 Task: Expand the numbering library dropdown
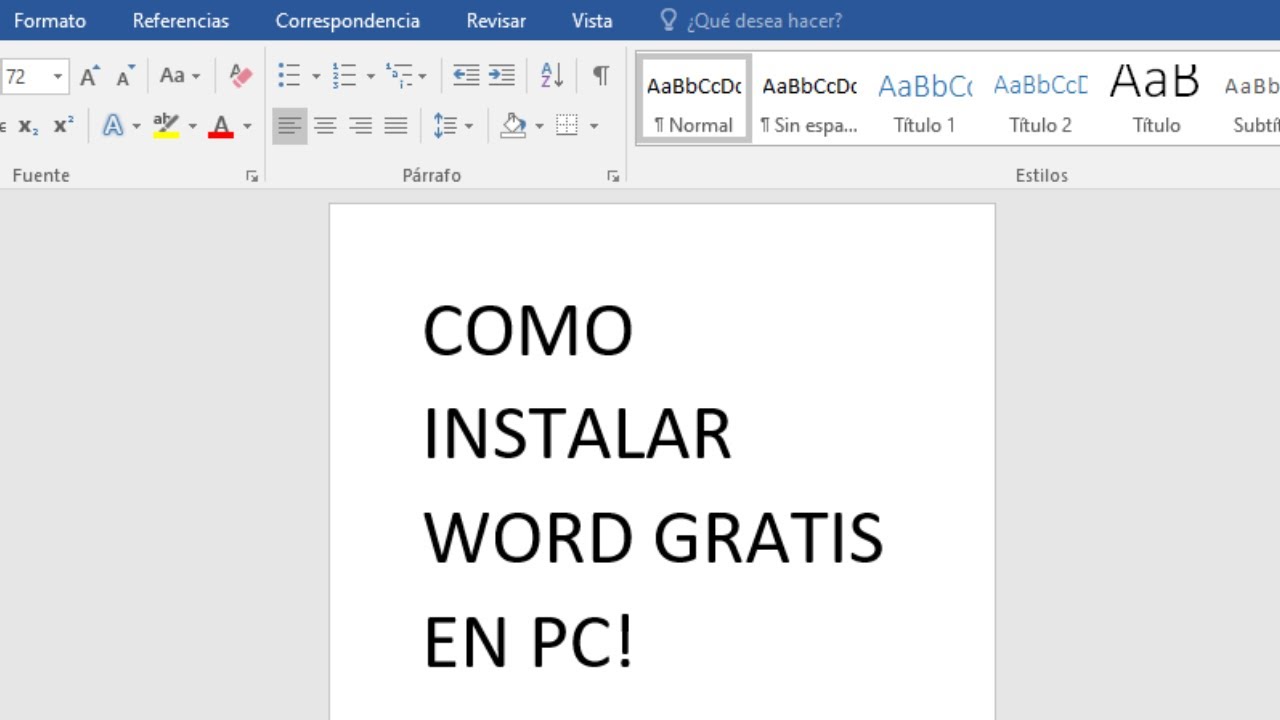pyautogui.click(x=370, y=76)
